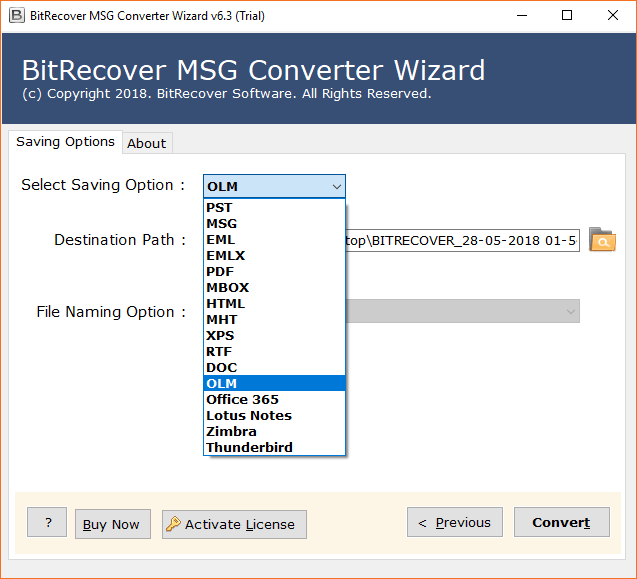Select EML in the format list

tap(274, 240)
